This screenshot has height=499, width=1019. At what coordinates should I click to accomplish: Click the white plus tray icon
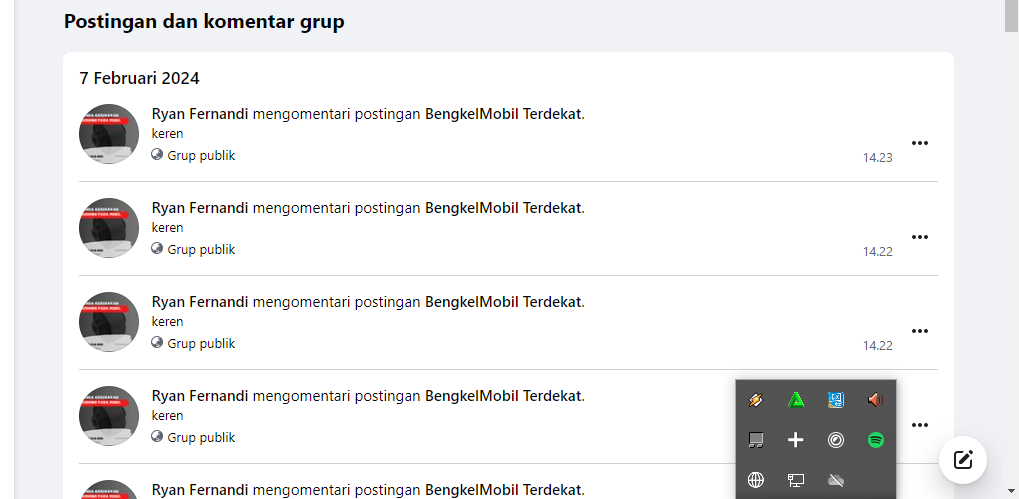click(795, 441)
